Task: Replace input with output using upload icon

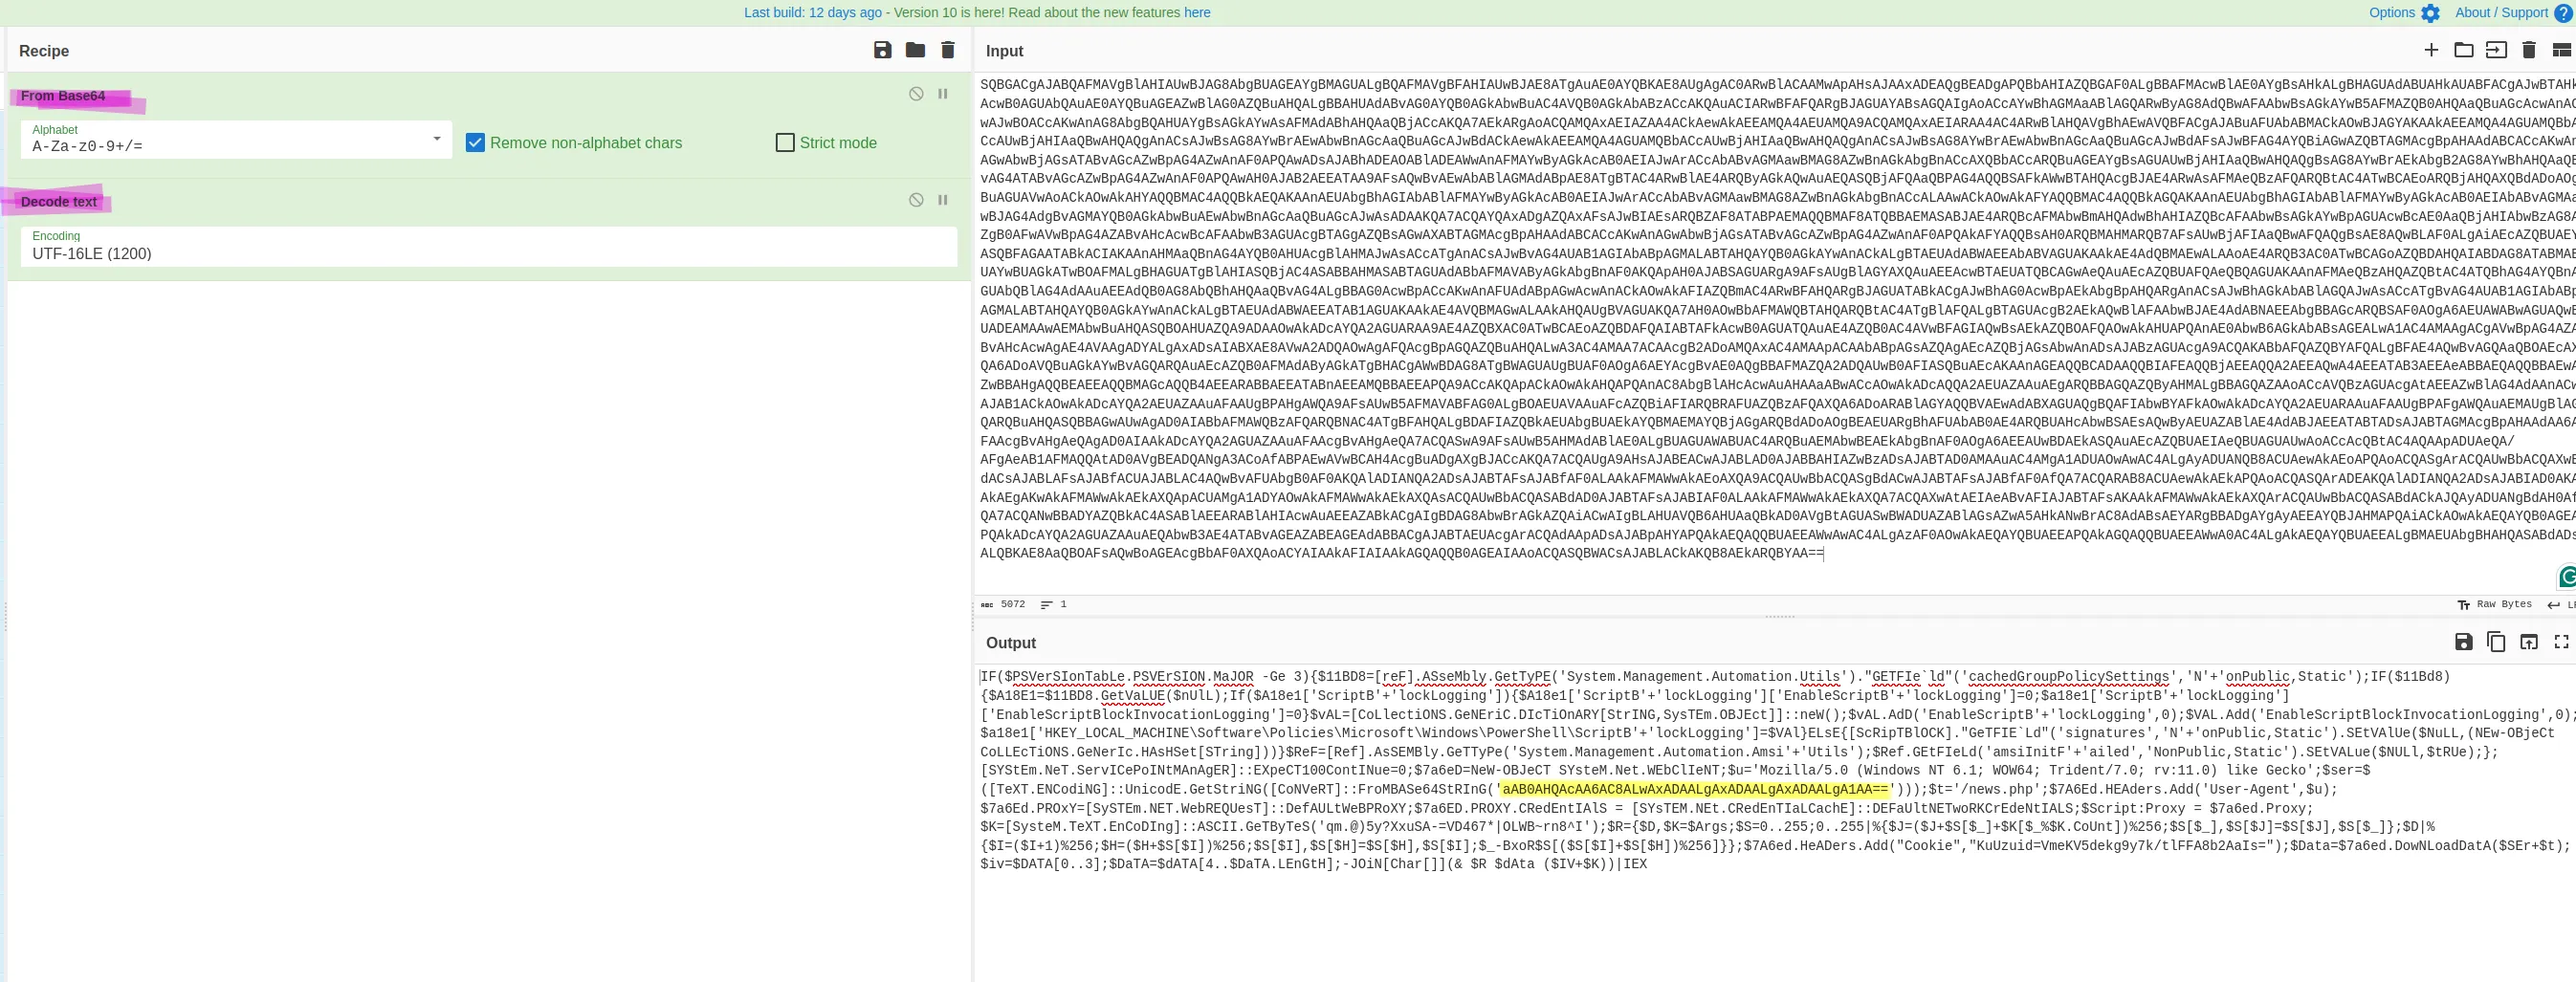Action: coord(2529,642)
